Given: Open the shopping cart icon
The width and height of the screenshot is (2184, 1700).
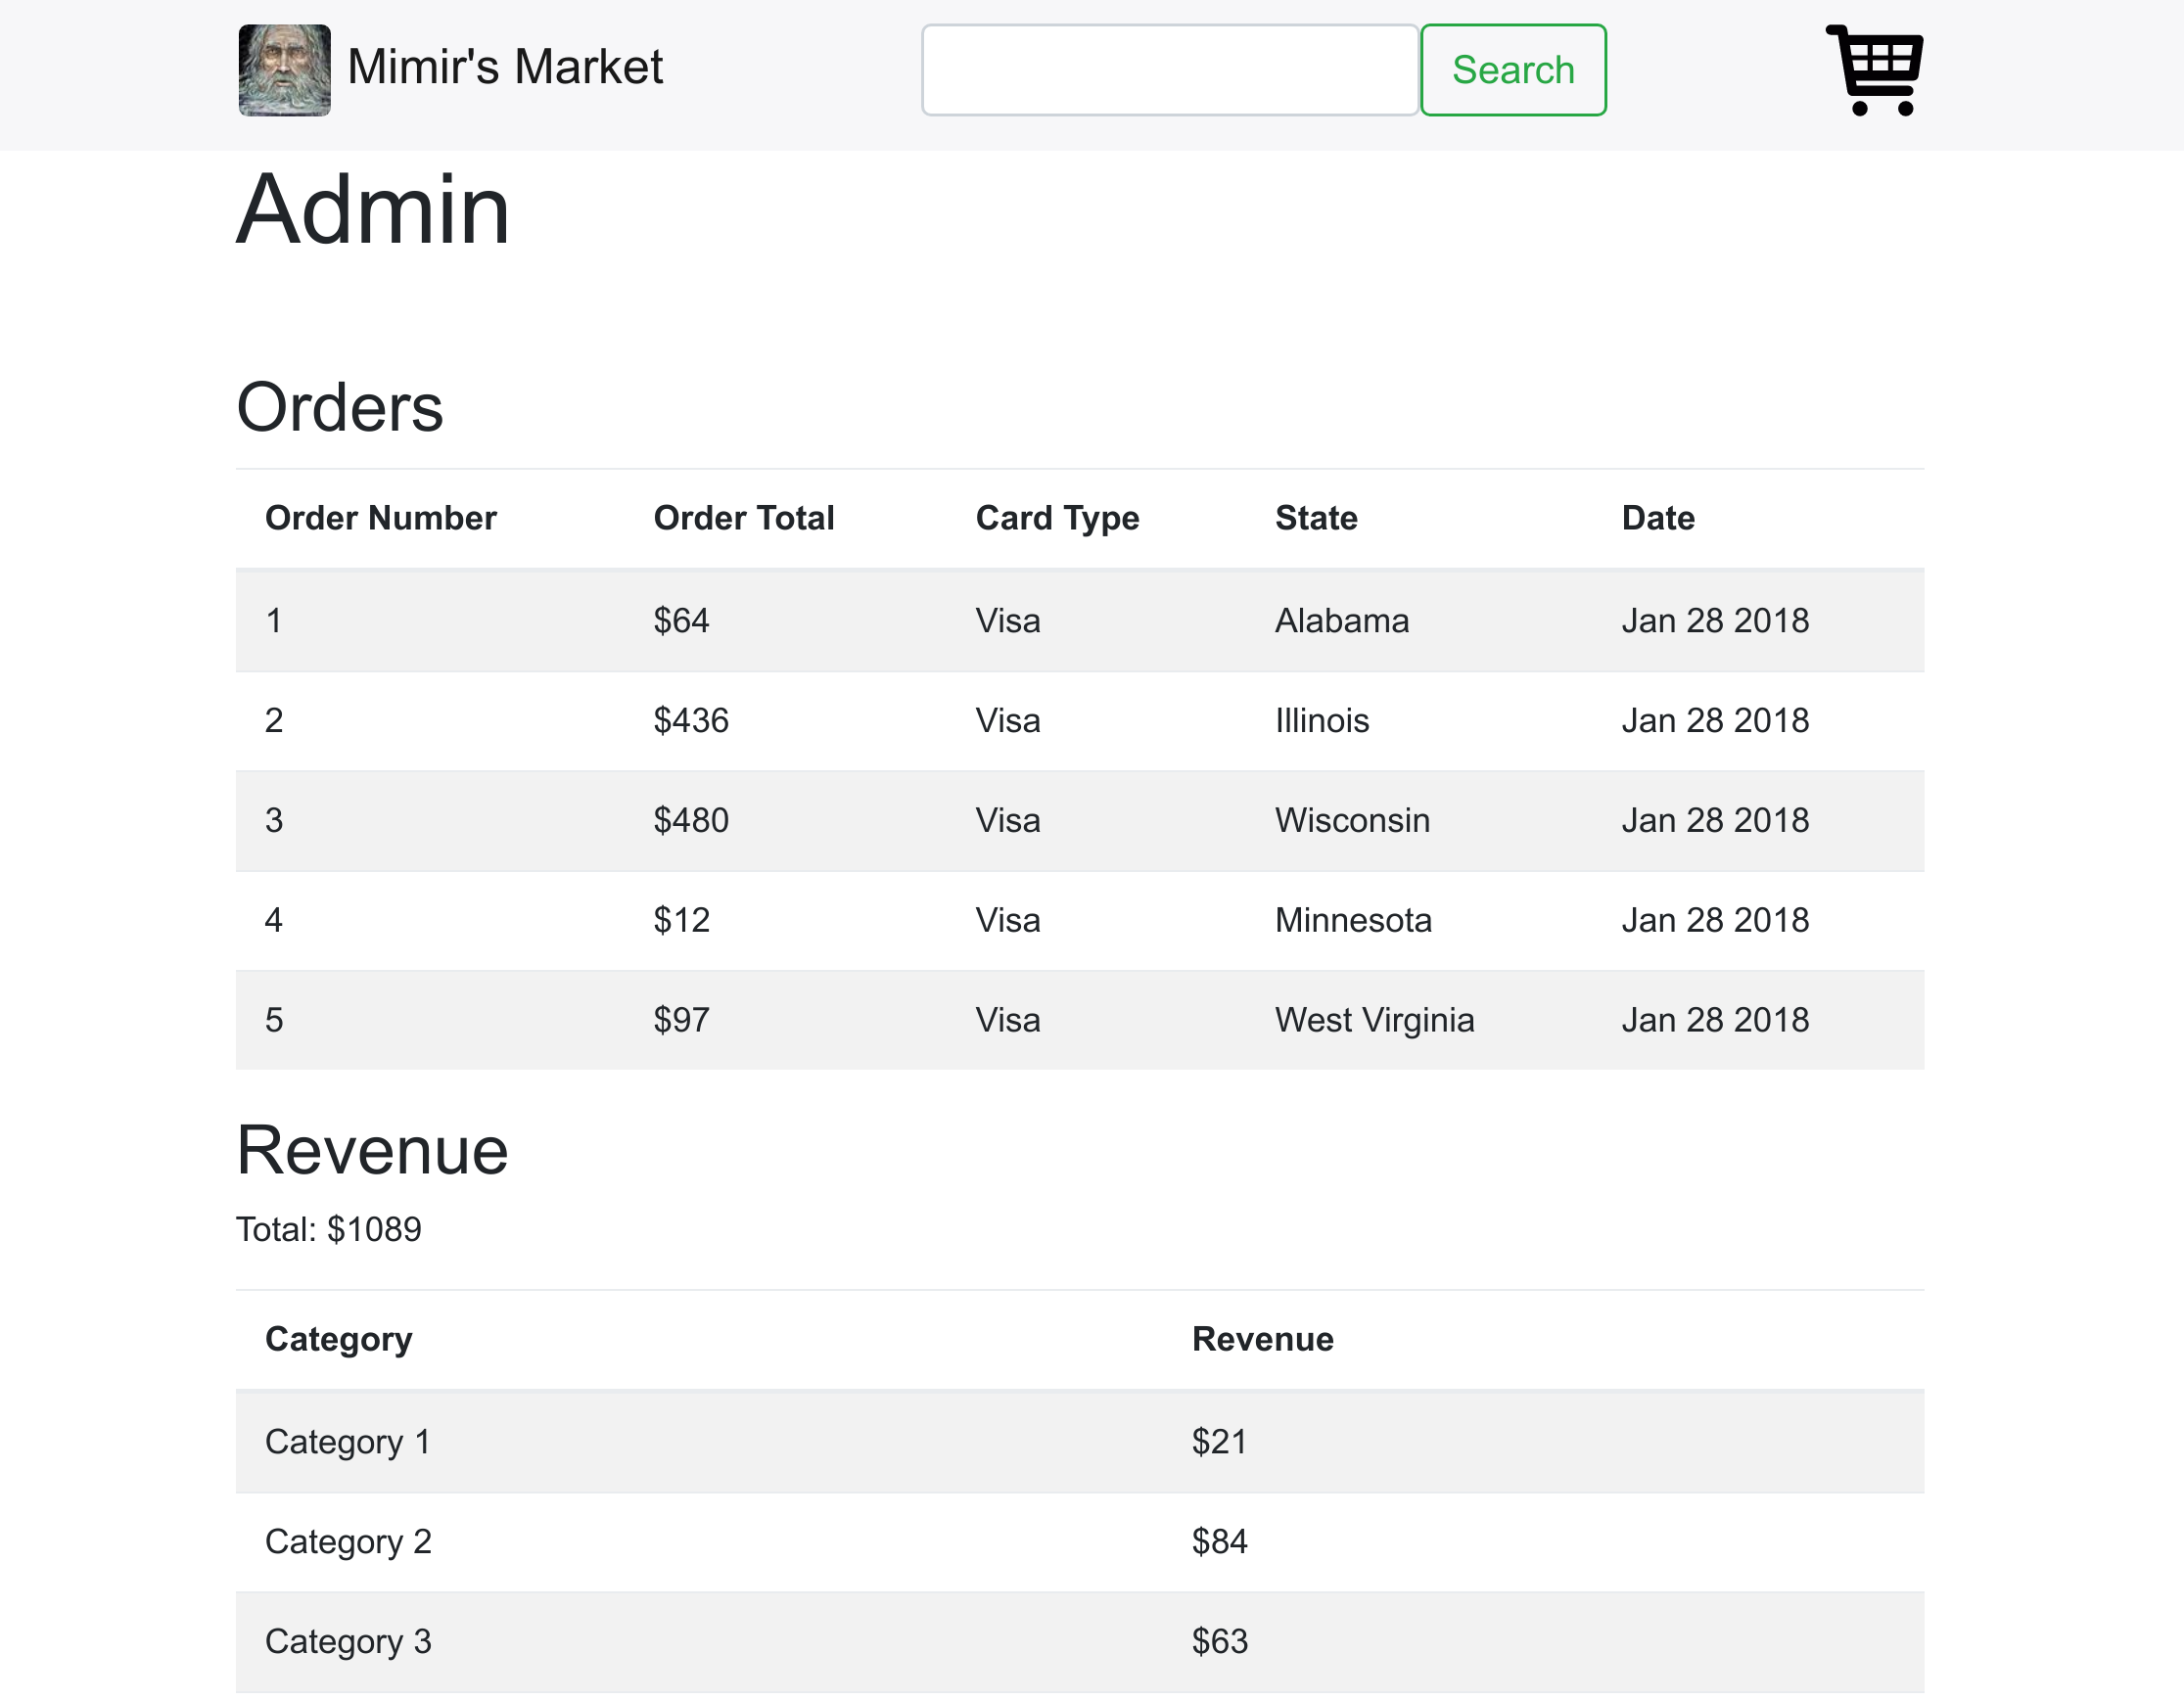Looking at the screenshot, I should (x=1874, y=70).
